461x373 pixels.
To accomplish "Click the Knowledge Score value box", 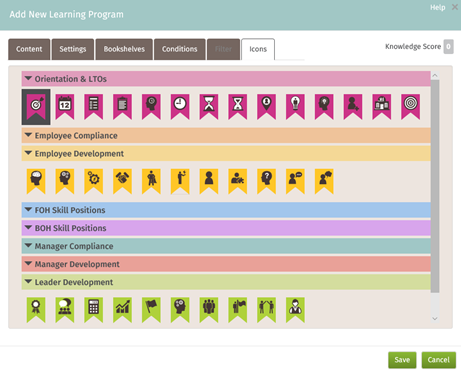I will (448, 47).
